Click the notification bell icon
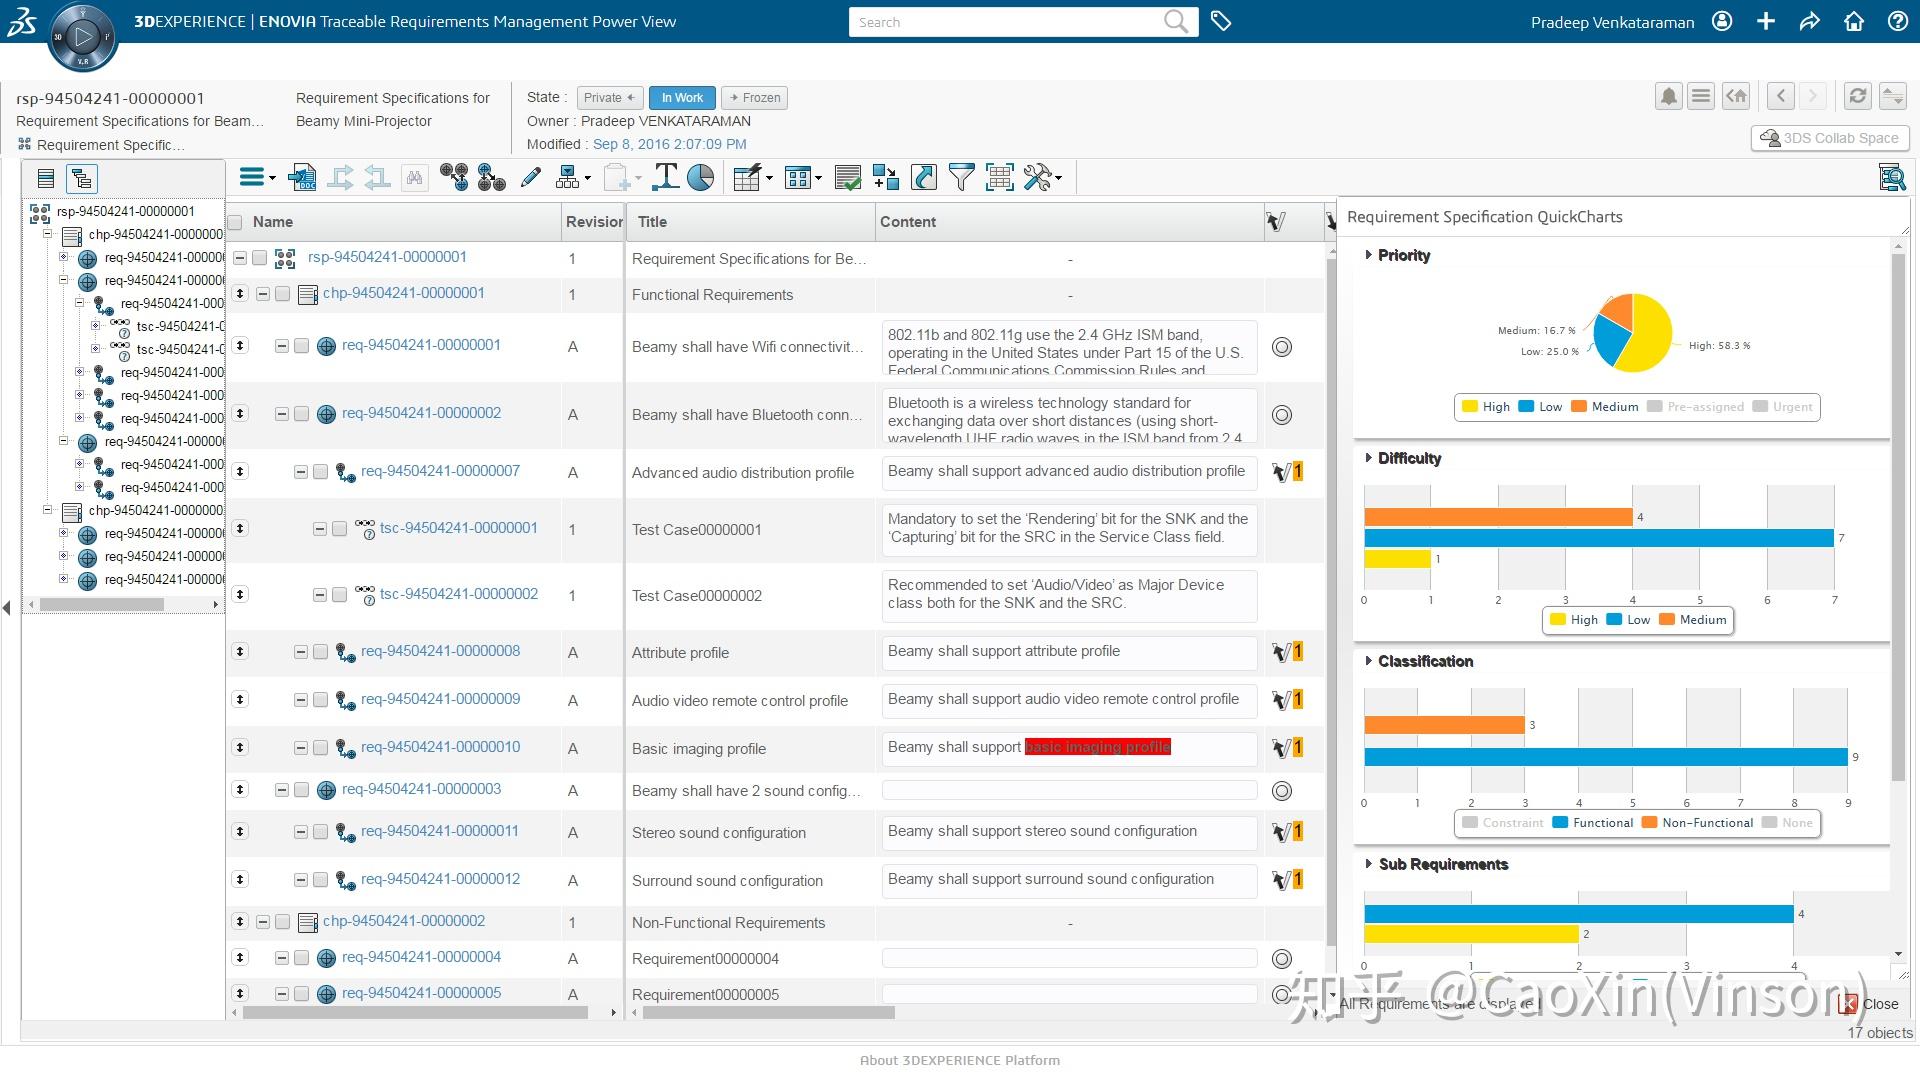Image resolution: width=1920 pixels, height=1080 pixels. pyautogui.click(x=1668, y=96)
